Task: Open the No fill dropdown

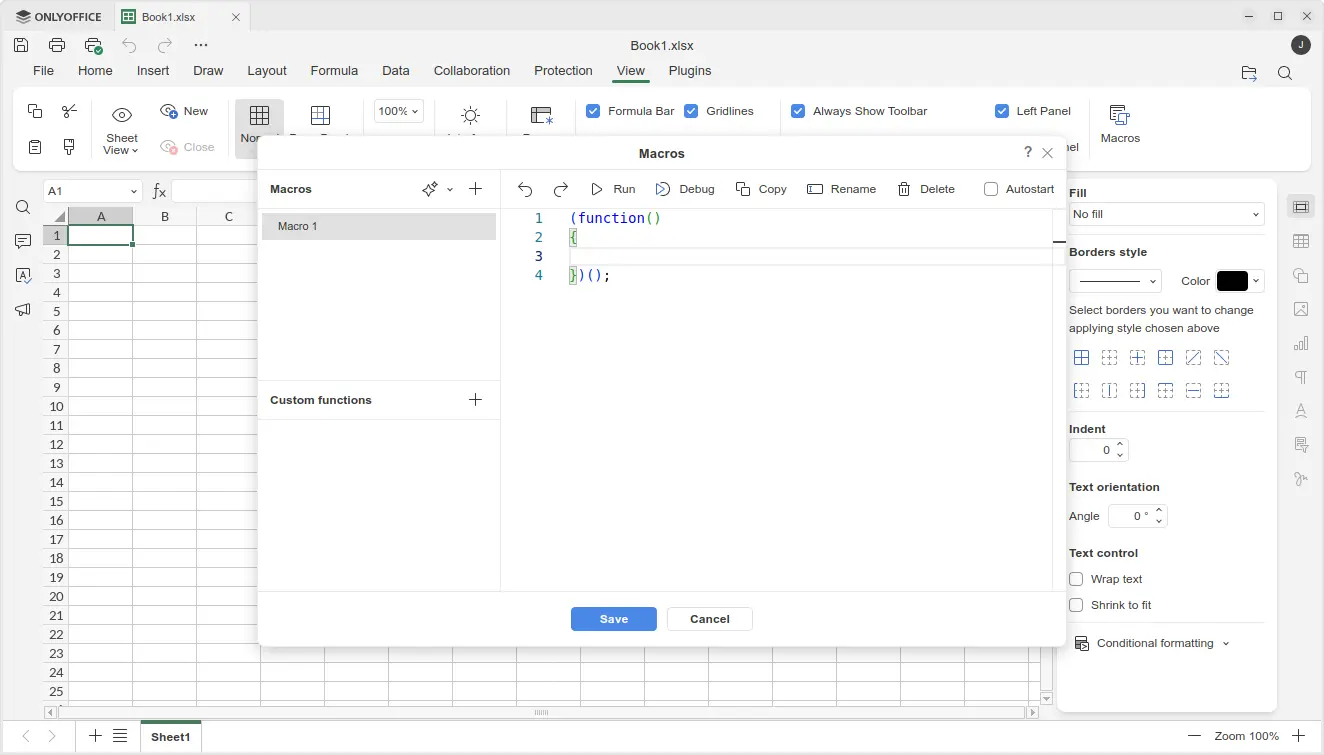Action: pos(1166,214)
